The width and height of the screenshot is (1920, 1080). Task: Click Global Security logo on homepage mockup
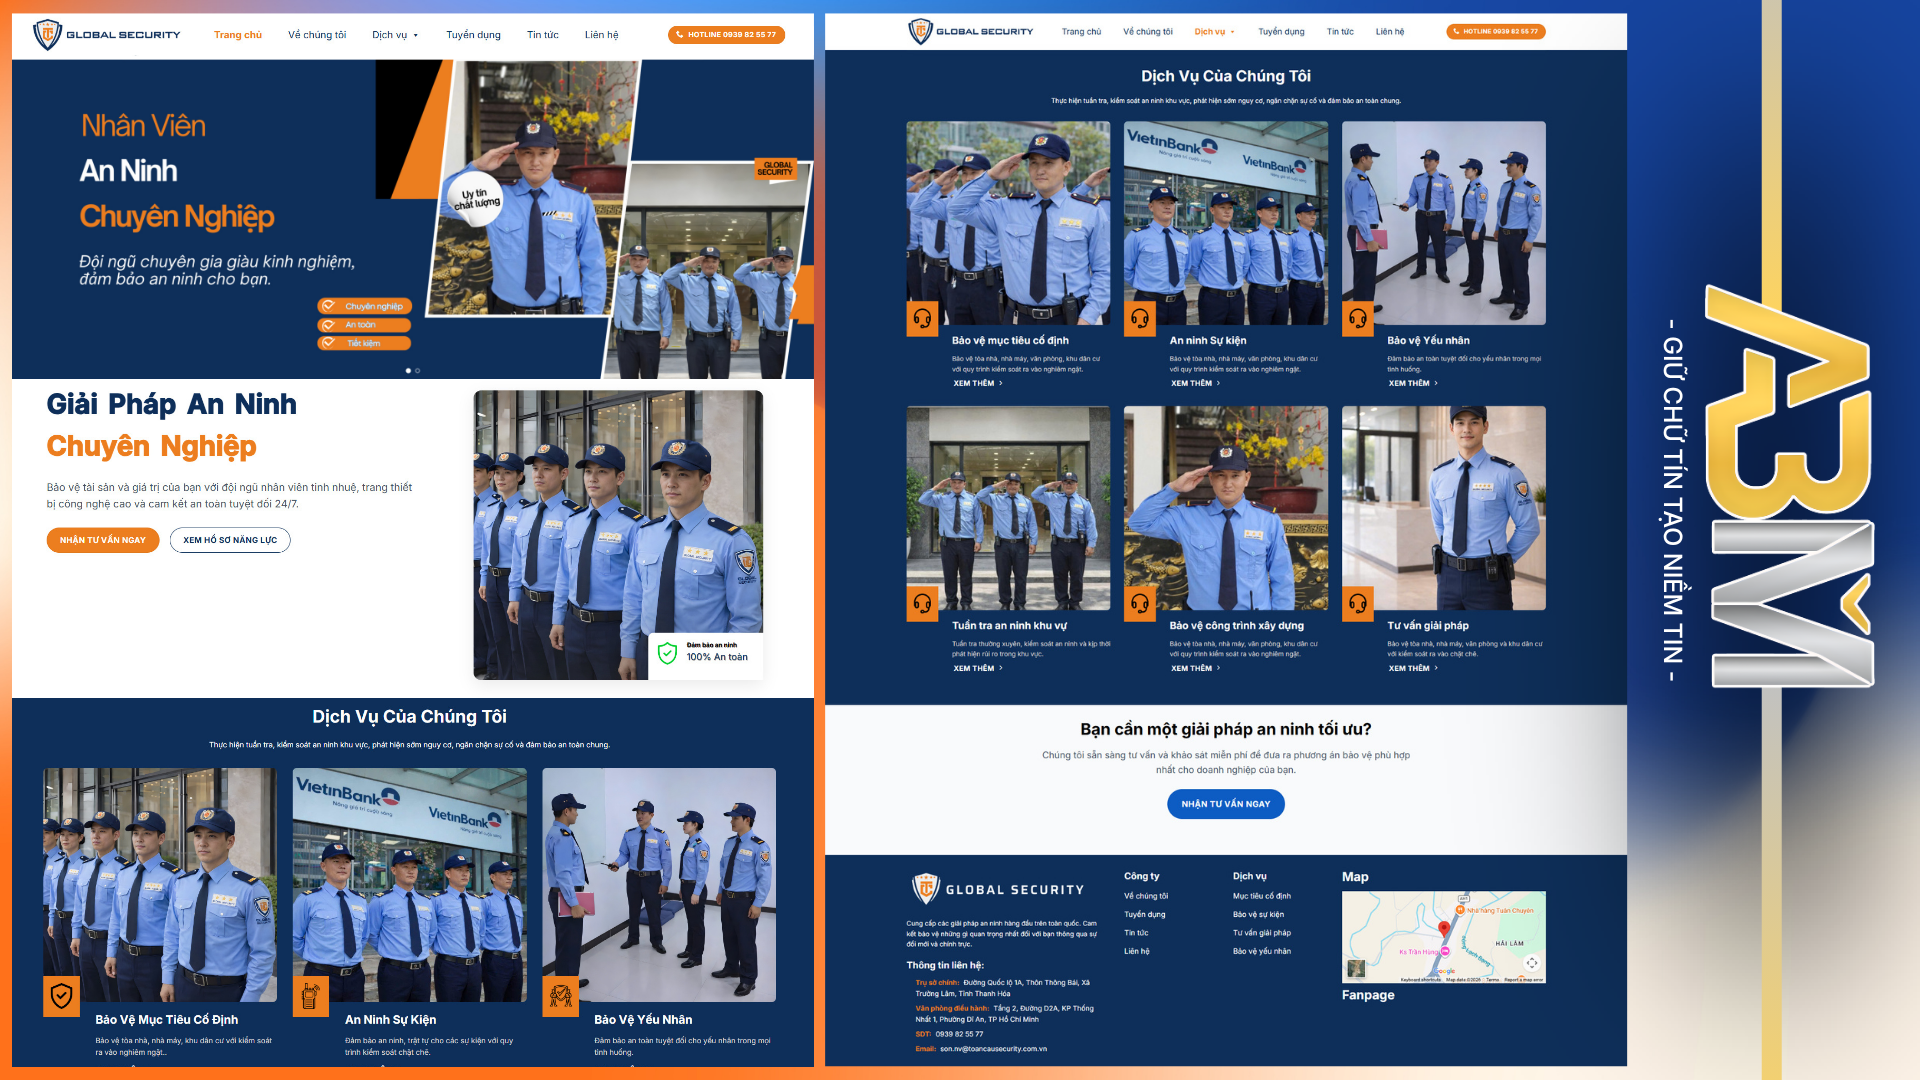pos(107,35)
